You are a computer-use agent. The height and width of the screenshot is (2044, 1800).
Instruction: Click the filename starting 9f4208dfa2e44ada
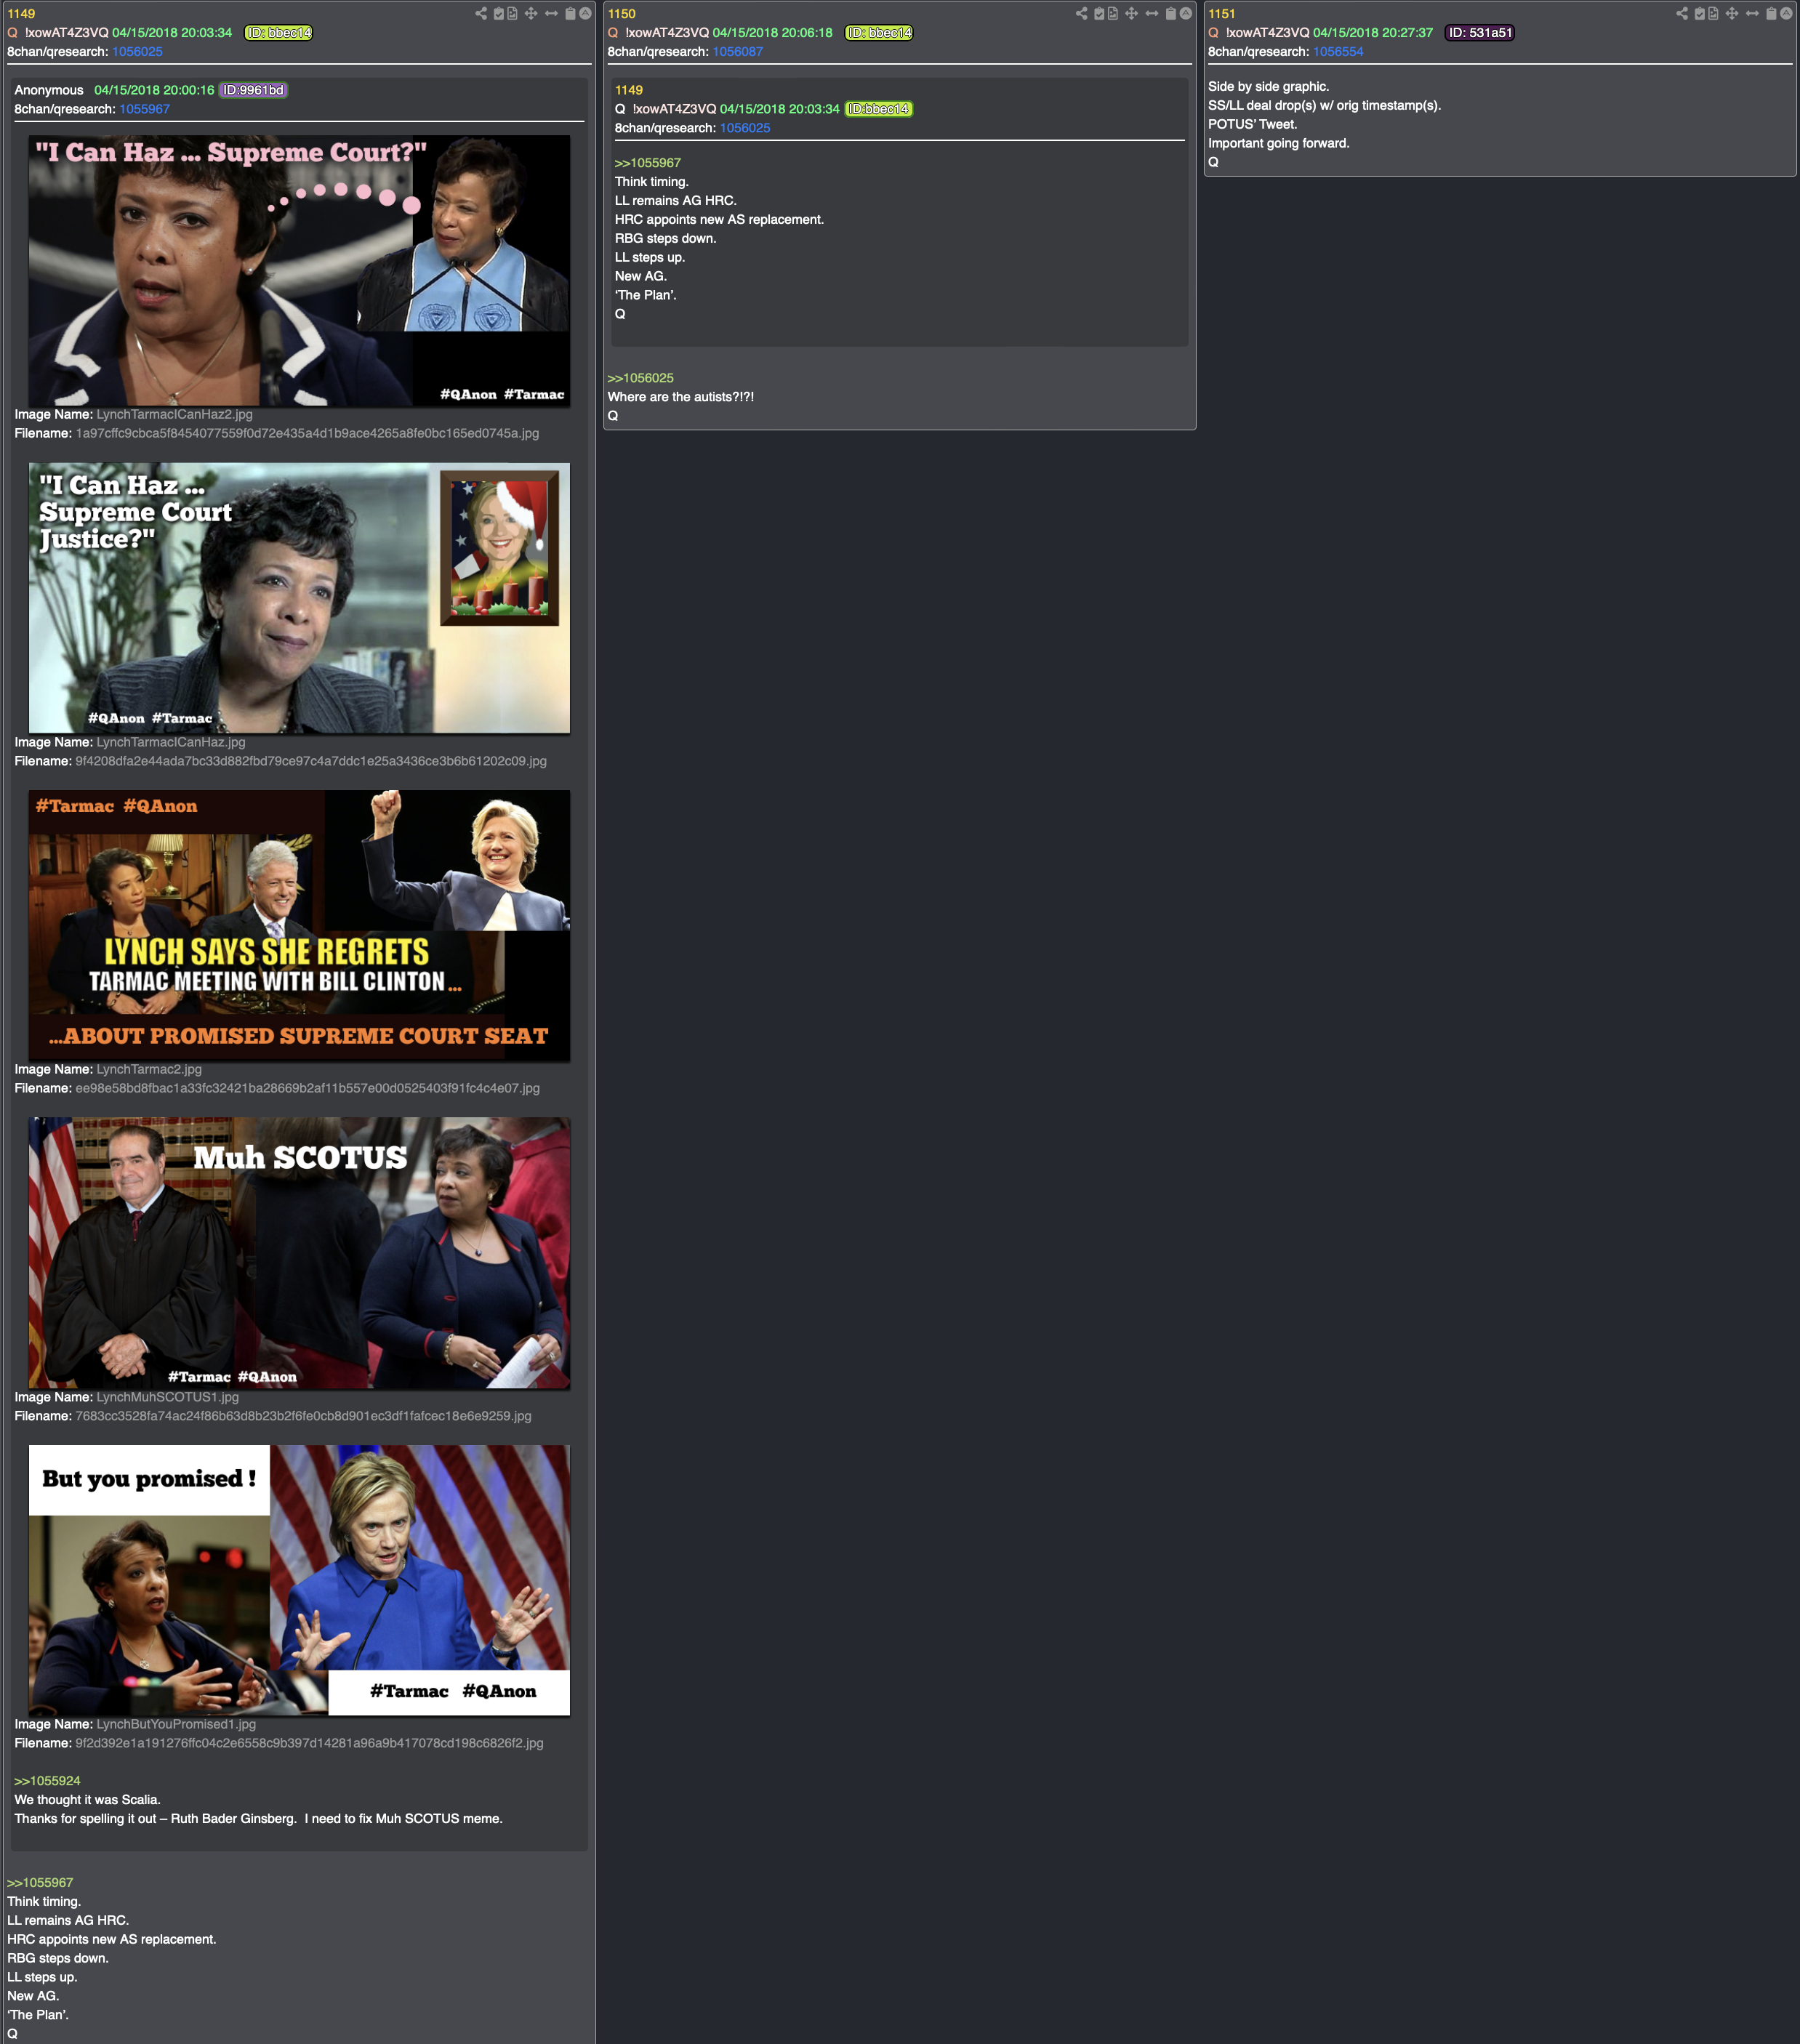pos(311,761)
